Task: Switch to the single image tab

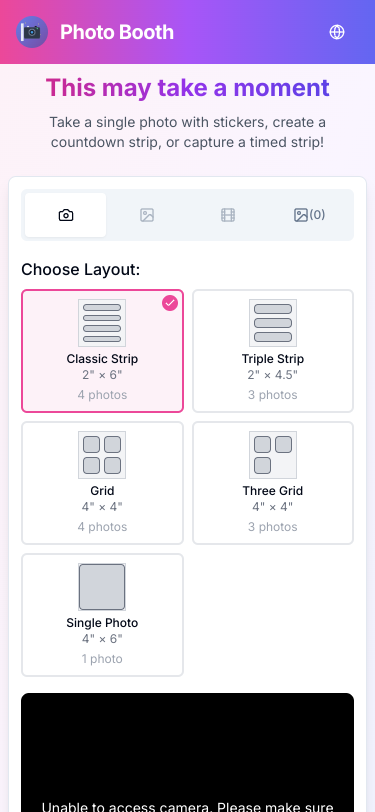Action: tap(147, 215)
